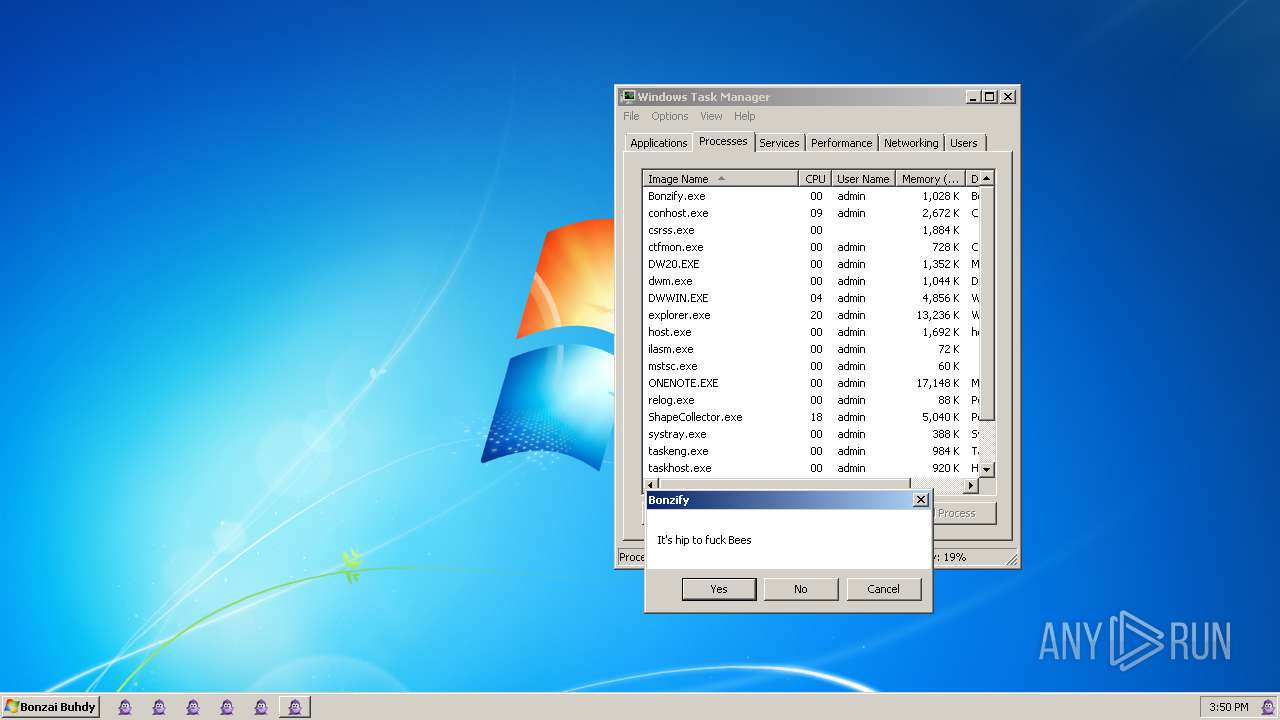1280x720 pixels.
Task: Switch to the Services tab
Action: click(779, 143)
